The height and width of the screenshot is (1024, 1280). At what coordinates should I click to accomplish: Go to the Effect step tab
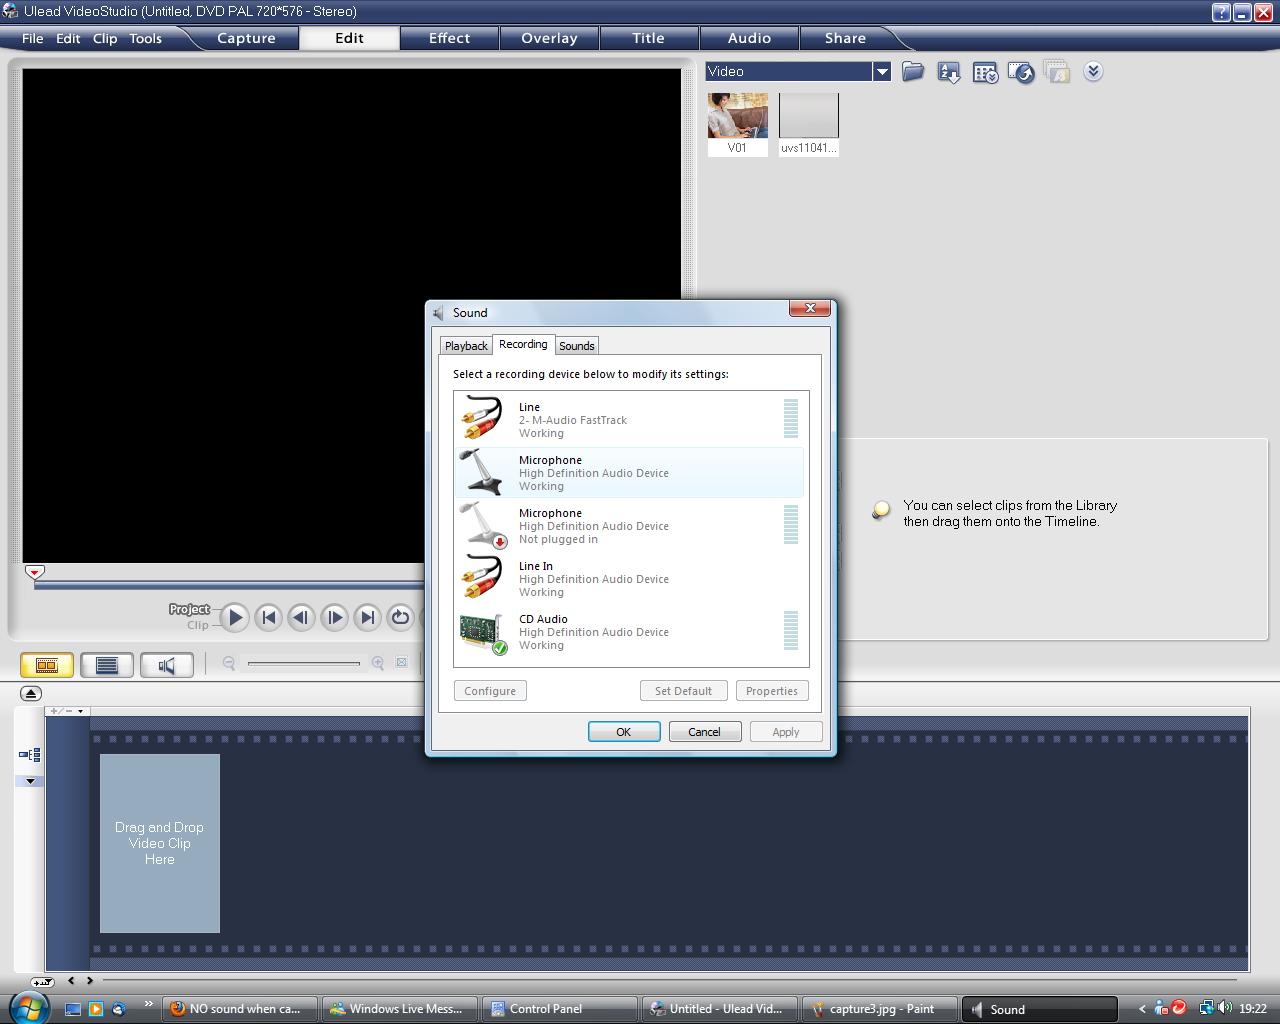(449, 38)
